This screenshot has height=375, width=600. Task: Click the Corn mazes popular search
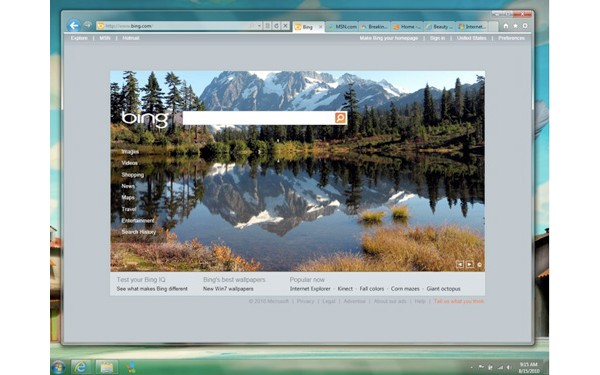point(405,289)
